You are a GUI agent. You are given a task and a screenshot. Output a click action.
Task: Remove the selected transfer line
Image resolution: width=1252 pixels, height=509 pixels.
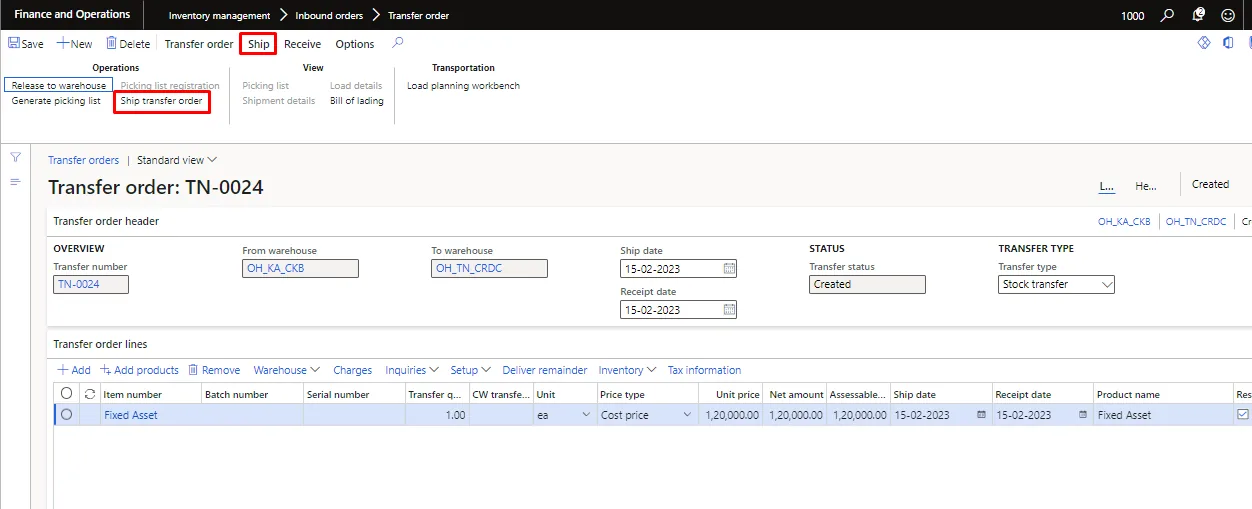click(214, 370)
